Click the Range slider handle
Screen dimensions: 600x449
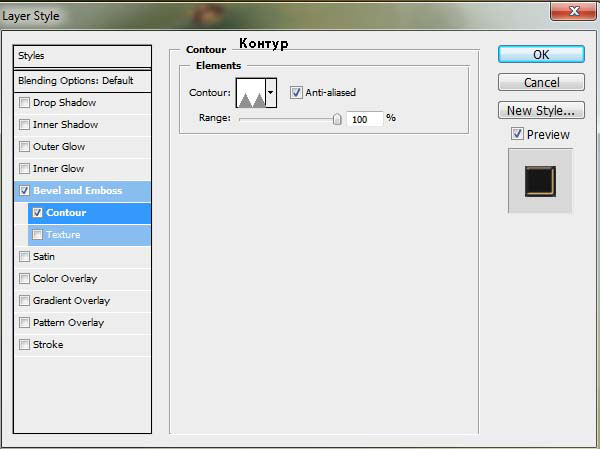click(x=337, y=119)
